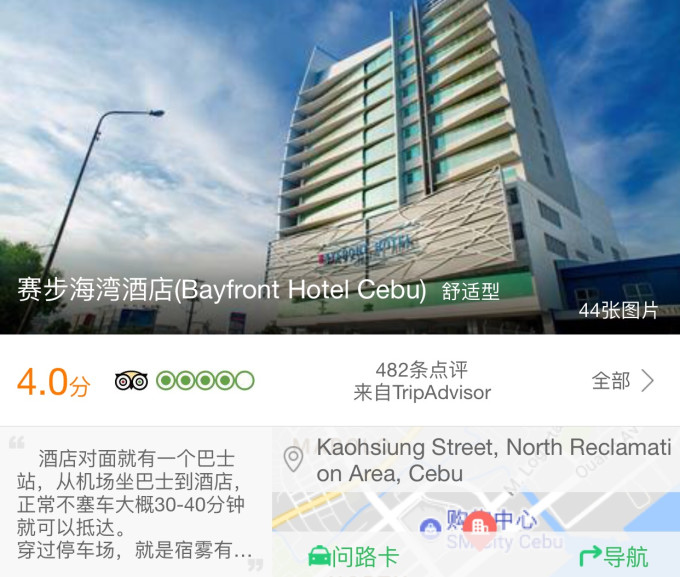Tap the TripAdvisor owl logo
The image size is (680, 577).
click(131, 381)
